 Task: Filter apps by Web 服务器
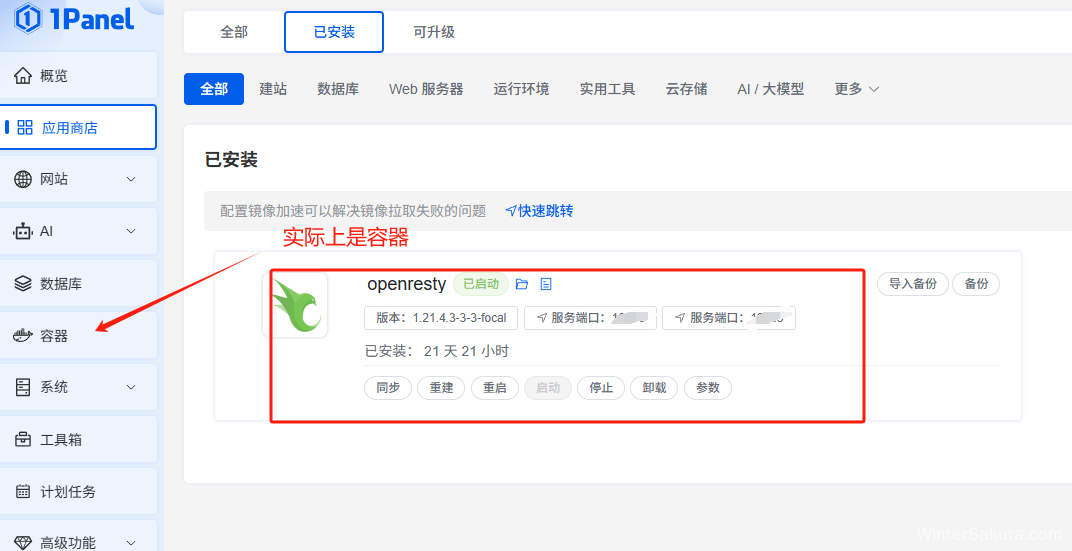[426, 89]
